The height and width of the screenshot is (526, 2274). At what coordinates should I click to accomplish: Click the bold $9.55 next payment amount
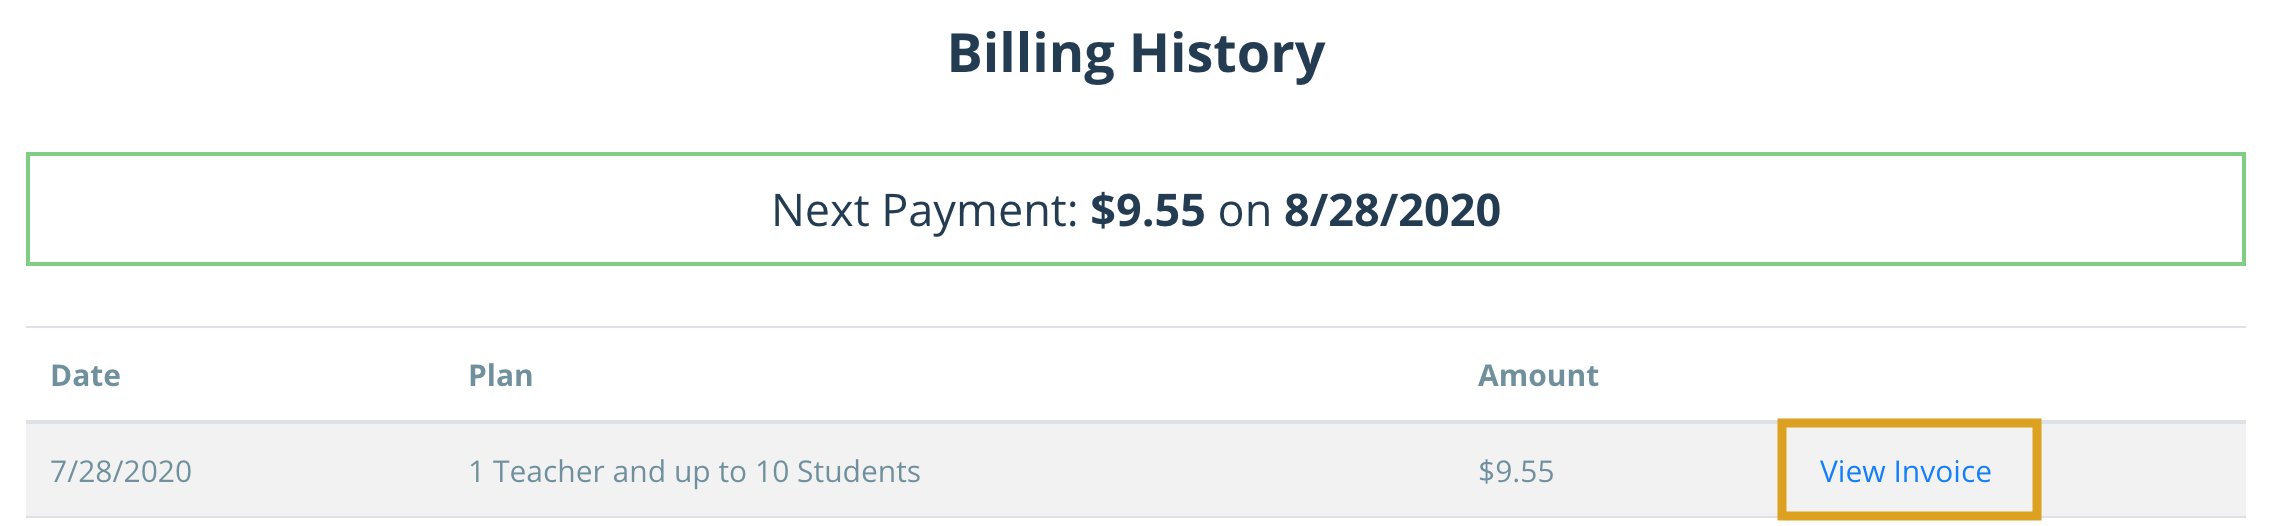point(1147,210)
